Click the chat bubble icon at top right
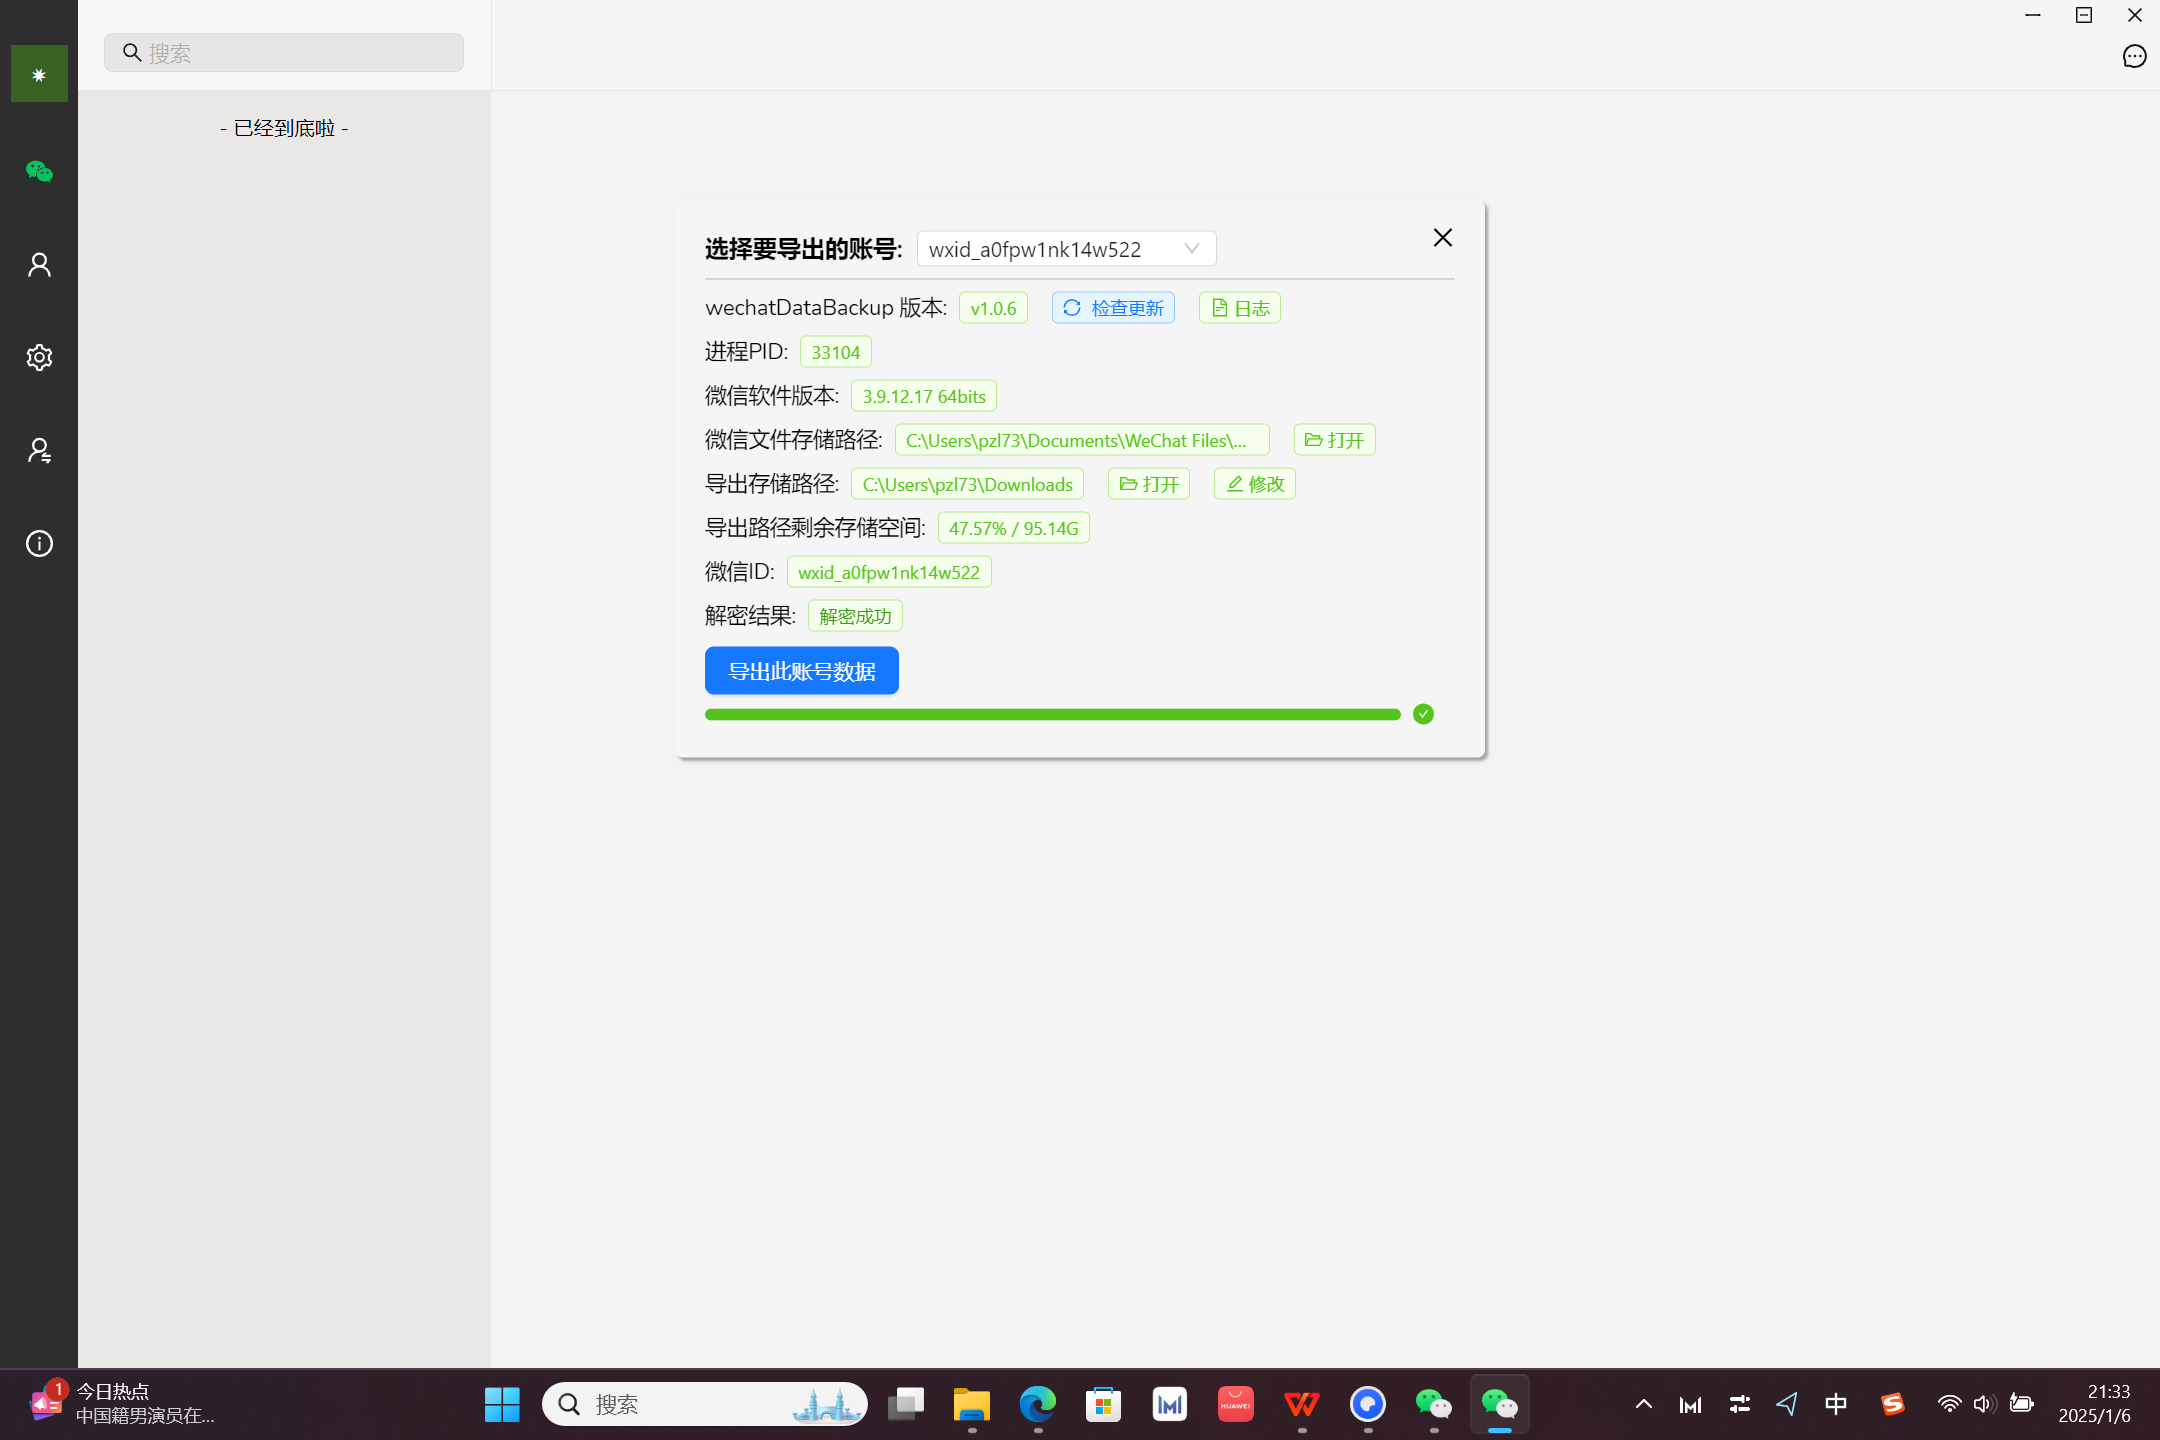 click(x=2134, y=57)
